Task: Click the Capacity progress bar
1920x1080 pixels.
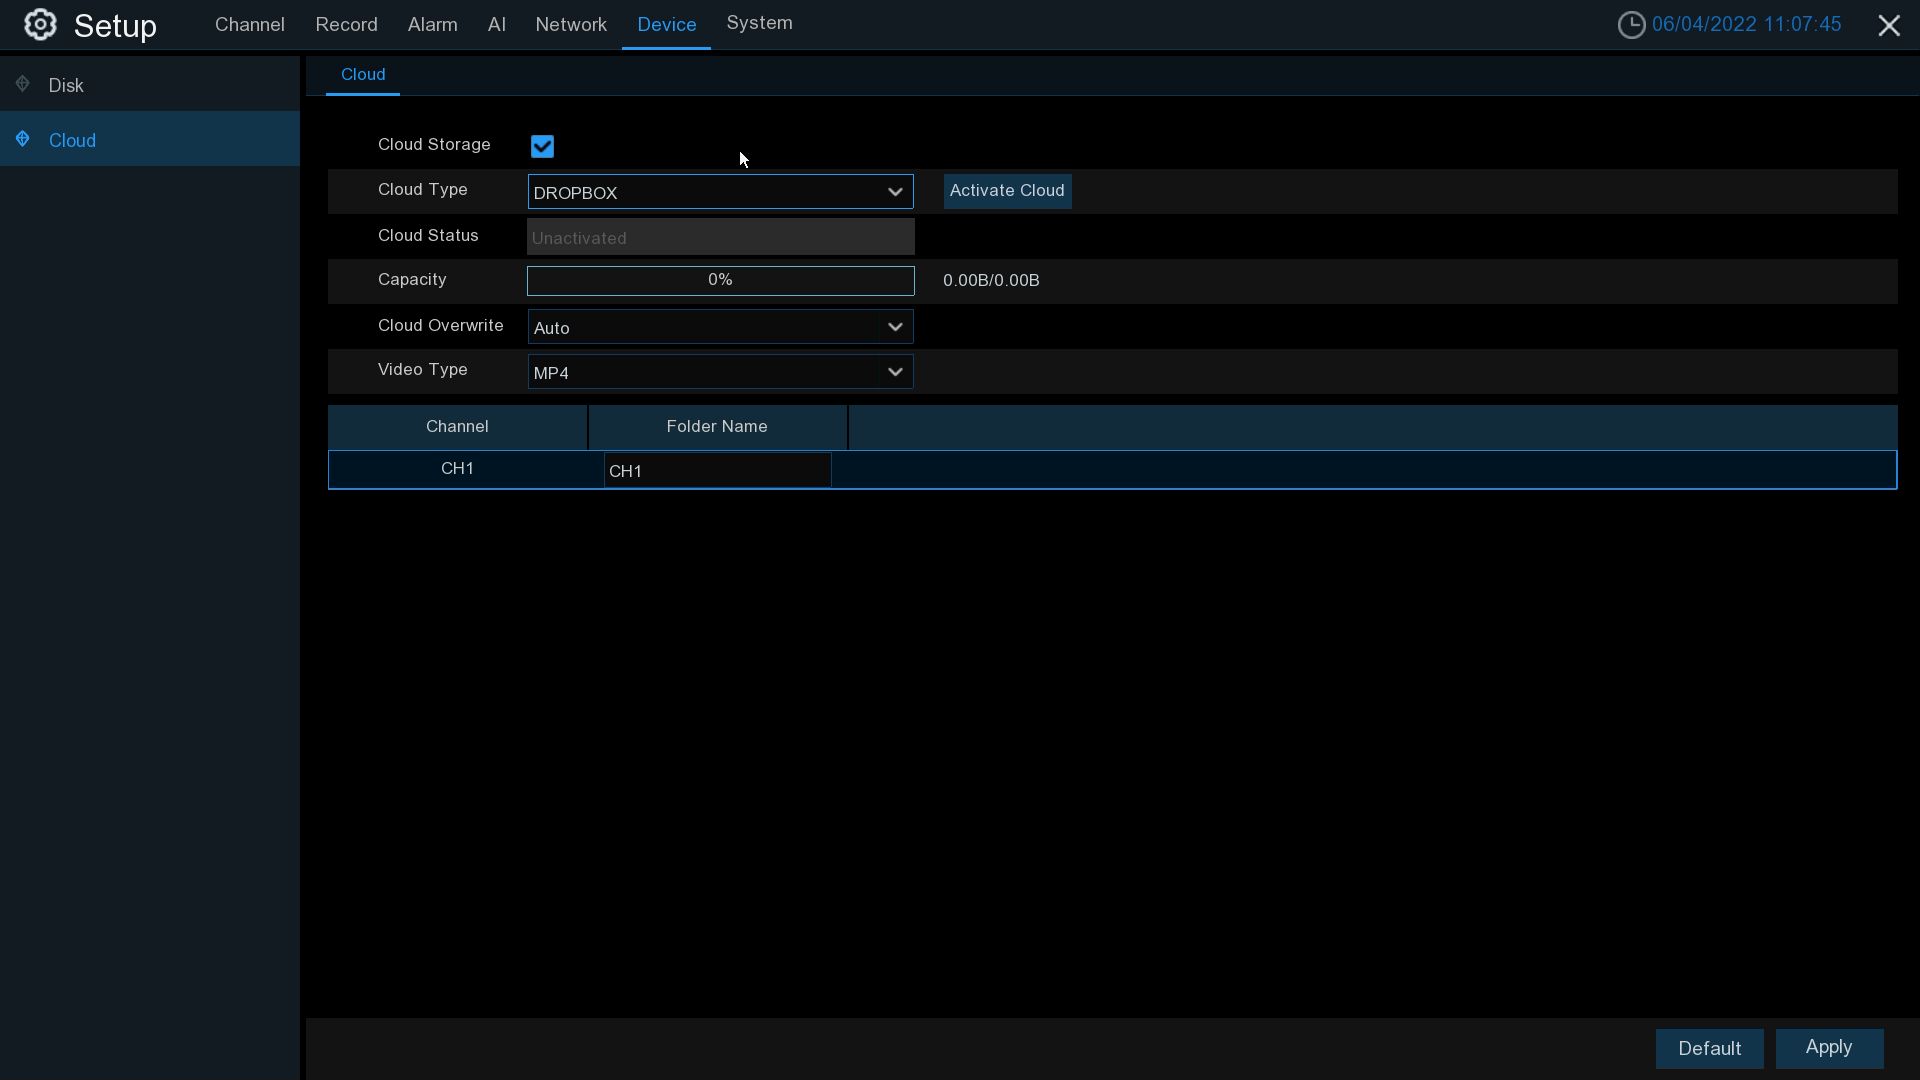Action: point(720,281)
